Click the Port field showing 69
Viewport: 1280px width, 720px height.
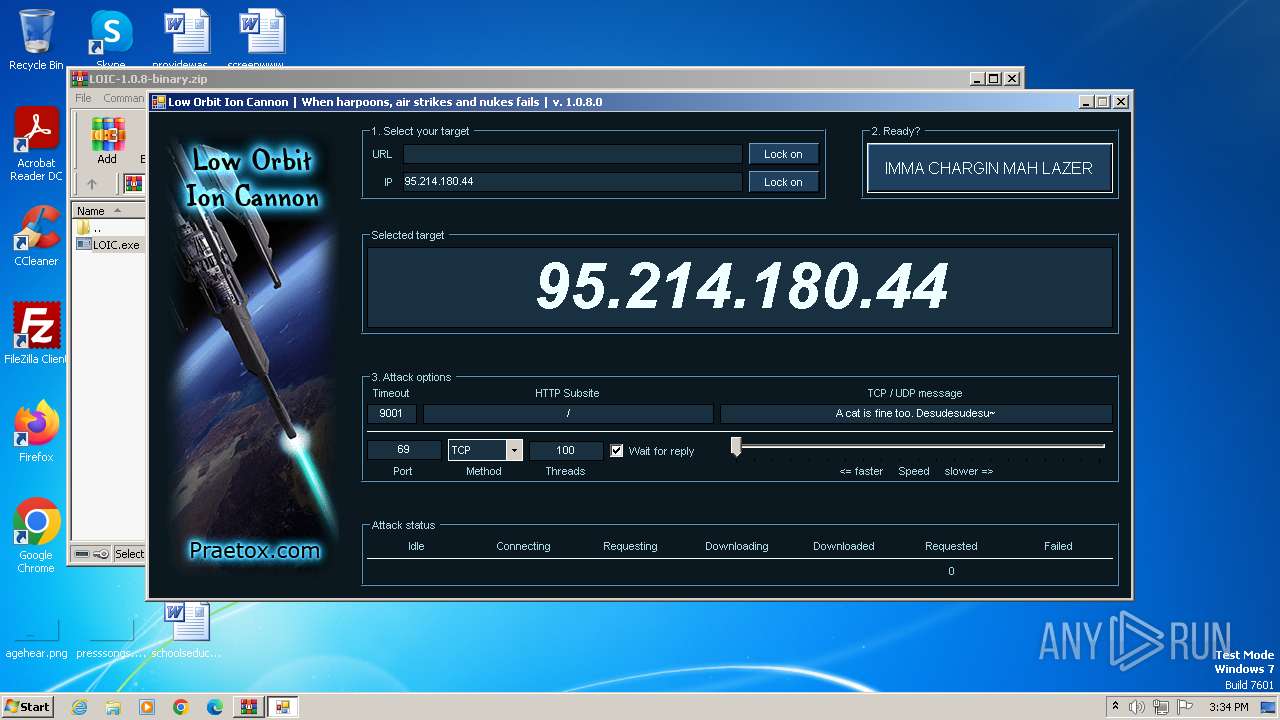coord(403,450)
